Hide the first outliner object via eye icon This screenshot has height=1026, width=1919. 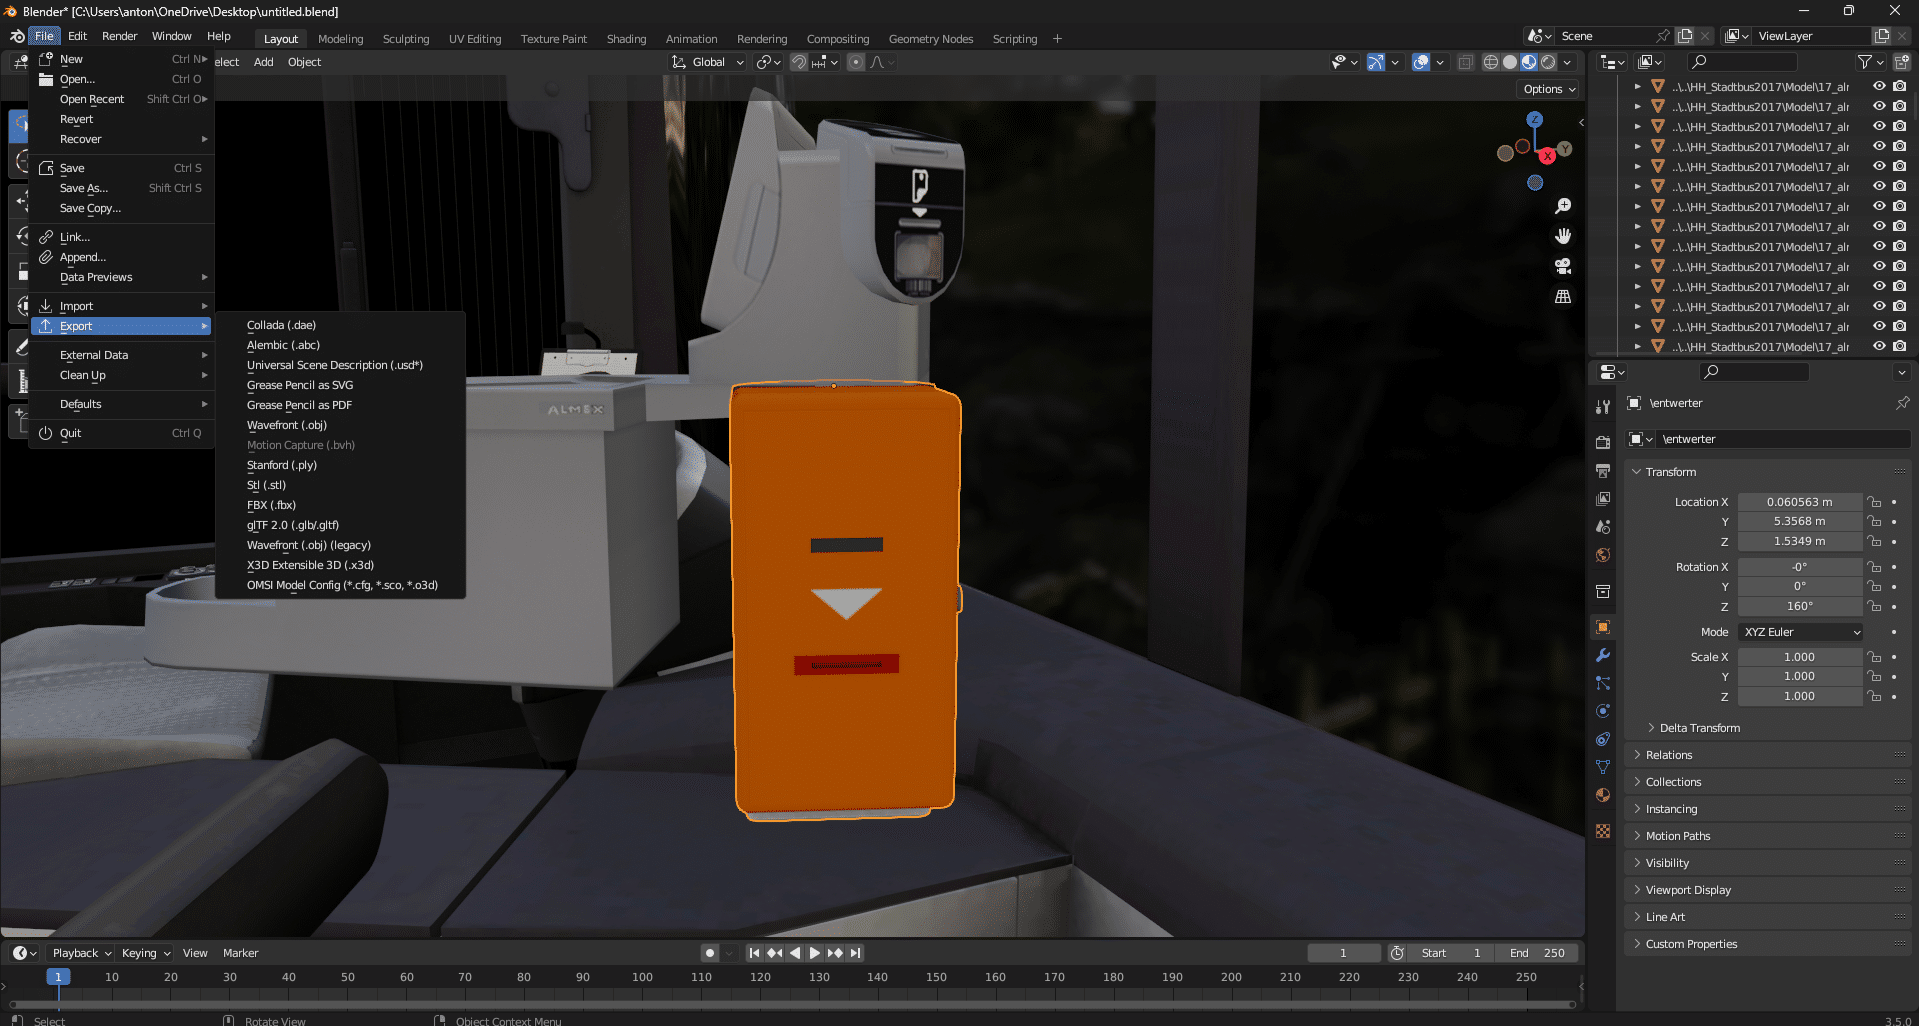tap(1879, 87)
